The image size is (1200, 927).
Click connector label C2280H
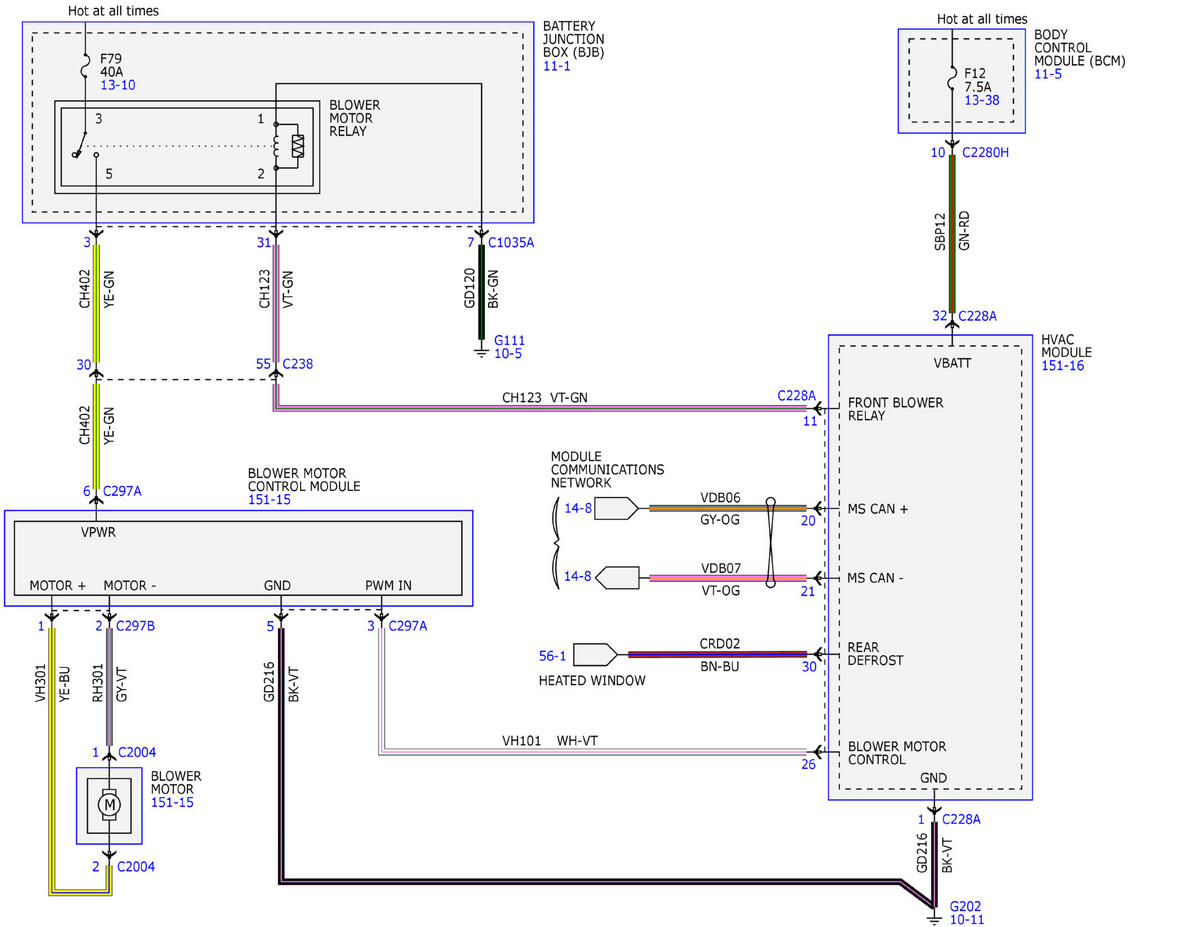tap(986, 152)
